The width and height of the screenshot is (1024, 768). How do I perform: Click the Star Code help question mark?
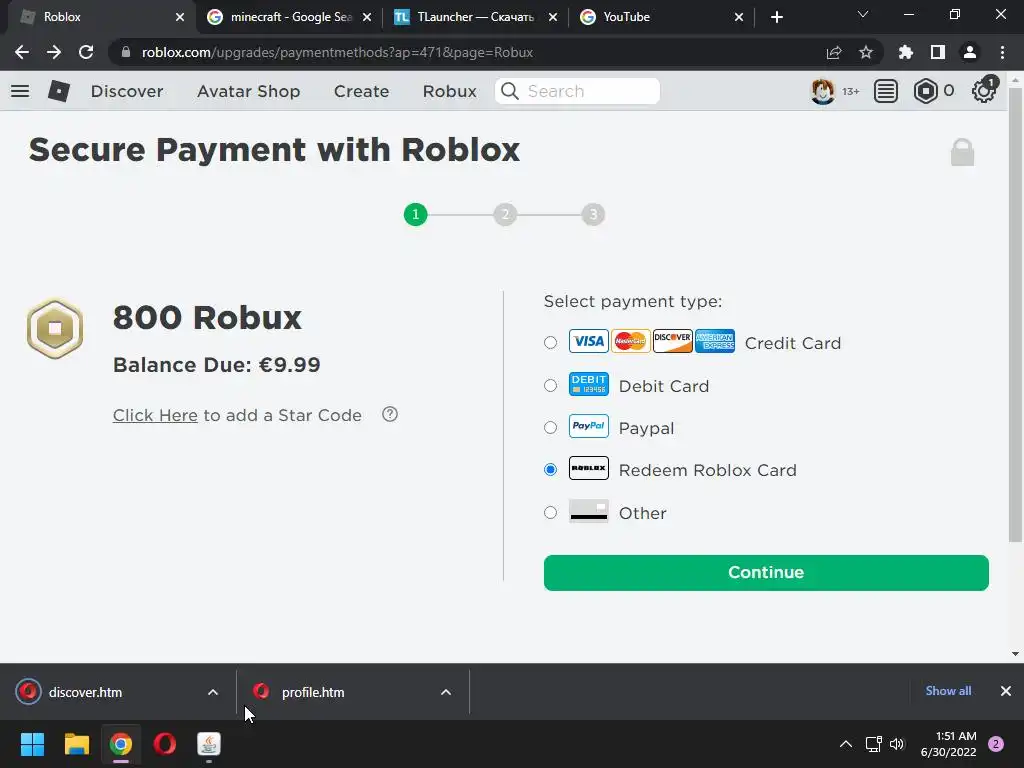point(390,414)
